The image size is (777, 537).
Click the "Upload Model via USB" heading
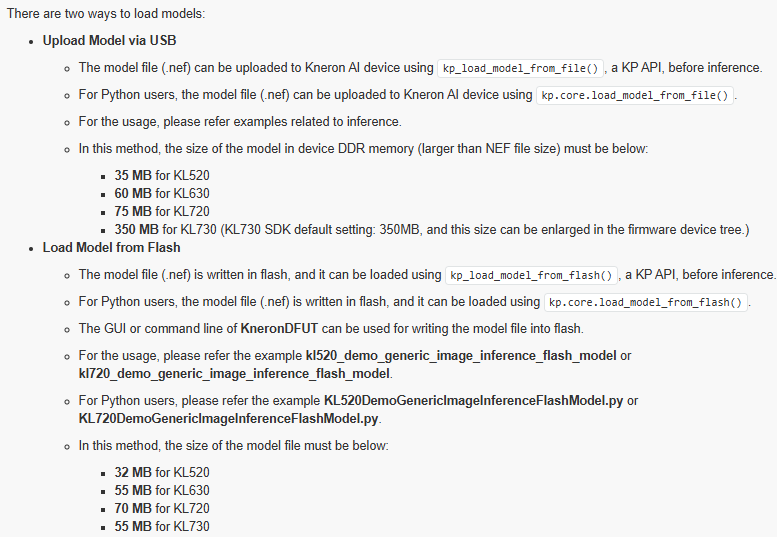tap(110, 41)
